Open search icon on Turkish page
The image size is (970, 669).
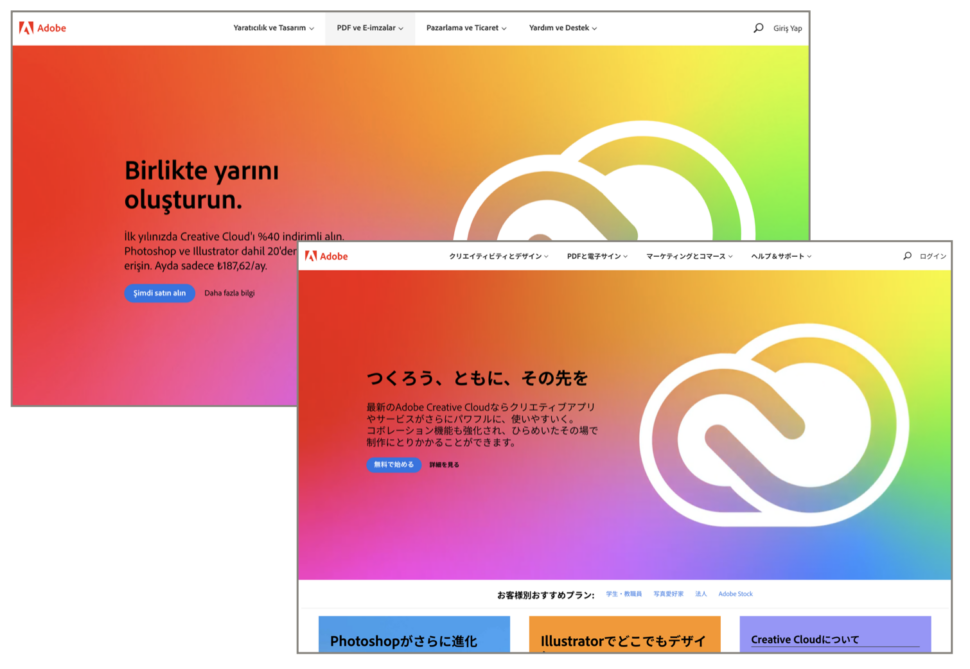(758, 28)
